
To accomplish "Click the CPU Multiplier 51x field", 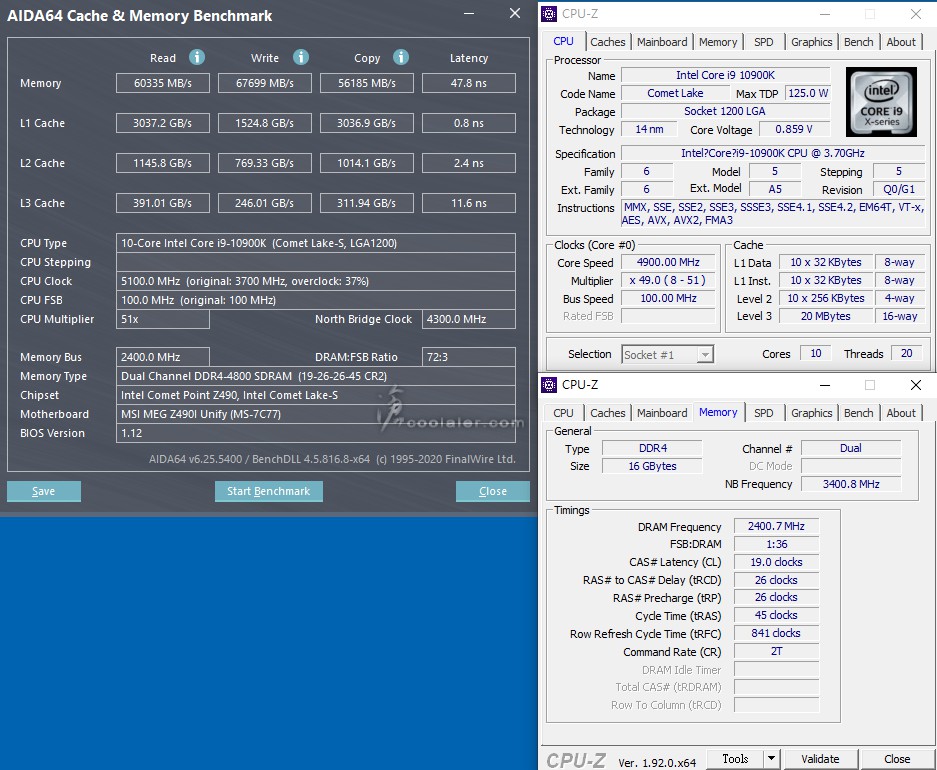I will coord(163,319).
